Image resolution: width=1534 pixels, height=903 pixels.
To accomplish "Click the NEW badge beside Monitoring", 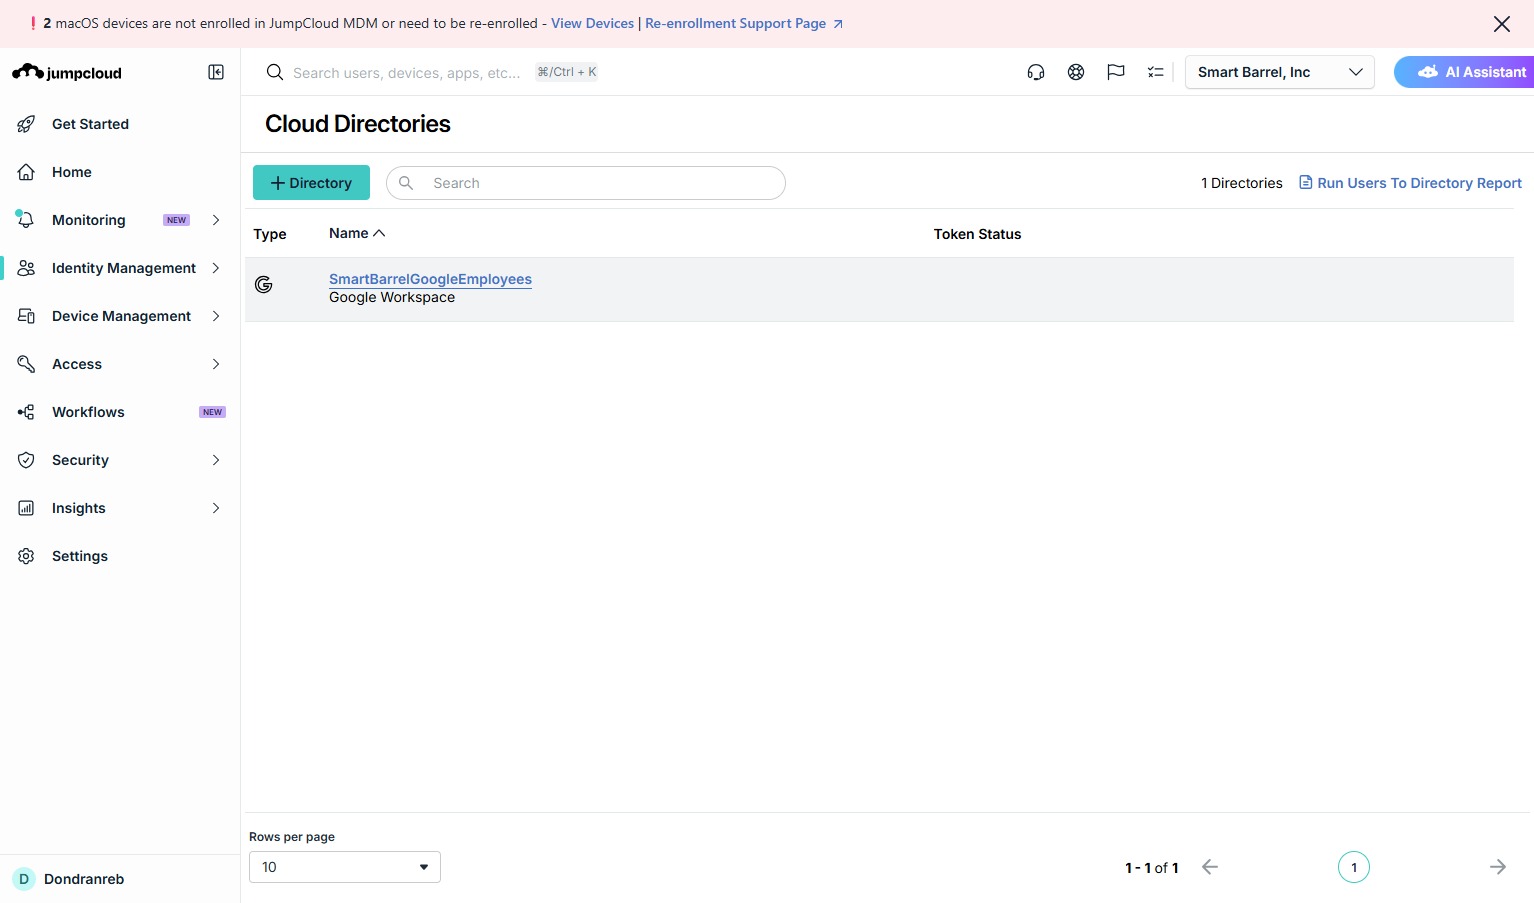I will [x=177, y=220].
